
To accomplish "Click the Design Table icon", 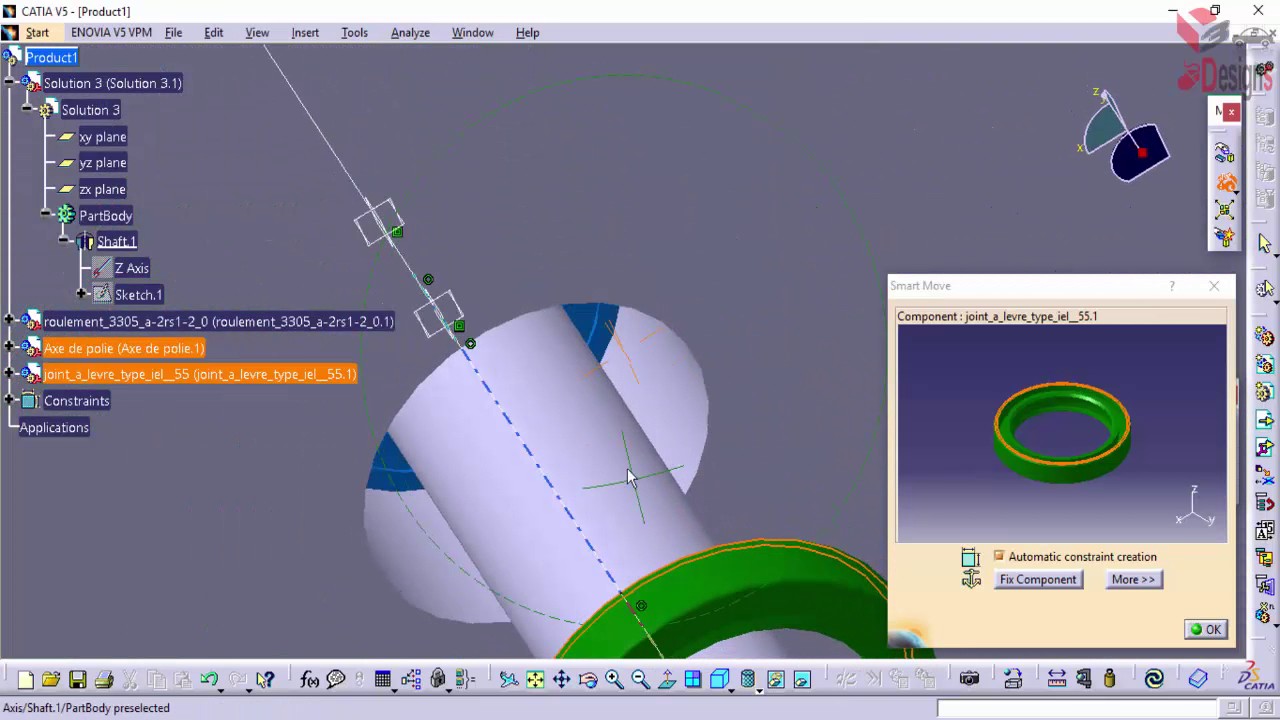I will (382, 680).
